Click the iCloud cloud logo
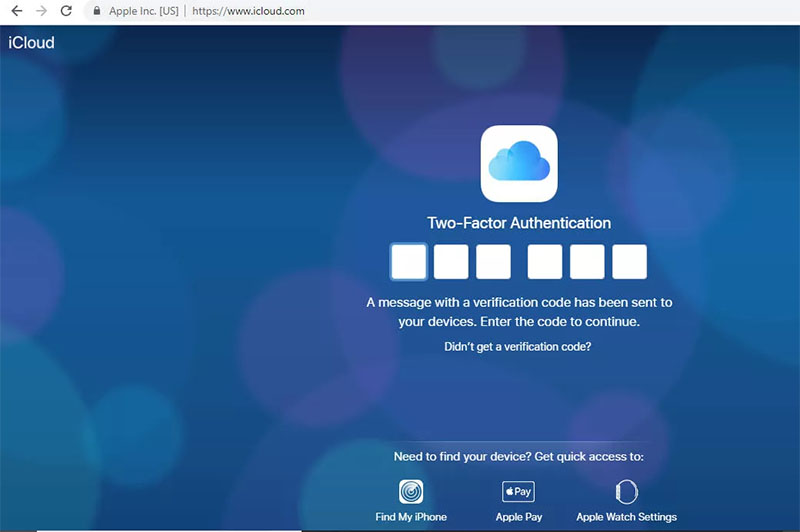The image size is (800, 532). (519, 164)
